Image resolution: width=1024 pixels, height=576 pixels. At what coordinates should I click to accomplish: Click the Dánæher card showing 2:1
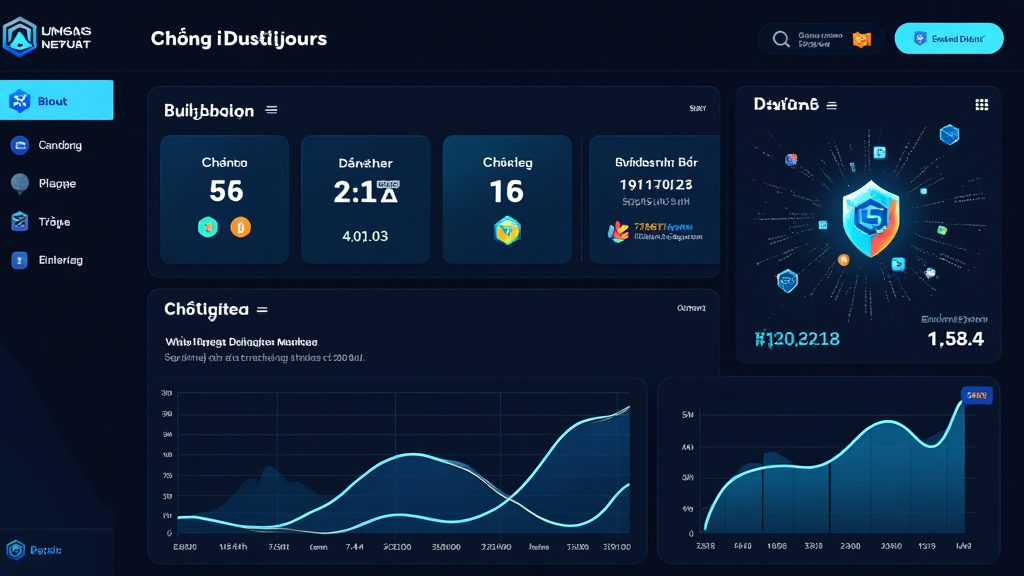tap(365, 199)
